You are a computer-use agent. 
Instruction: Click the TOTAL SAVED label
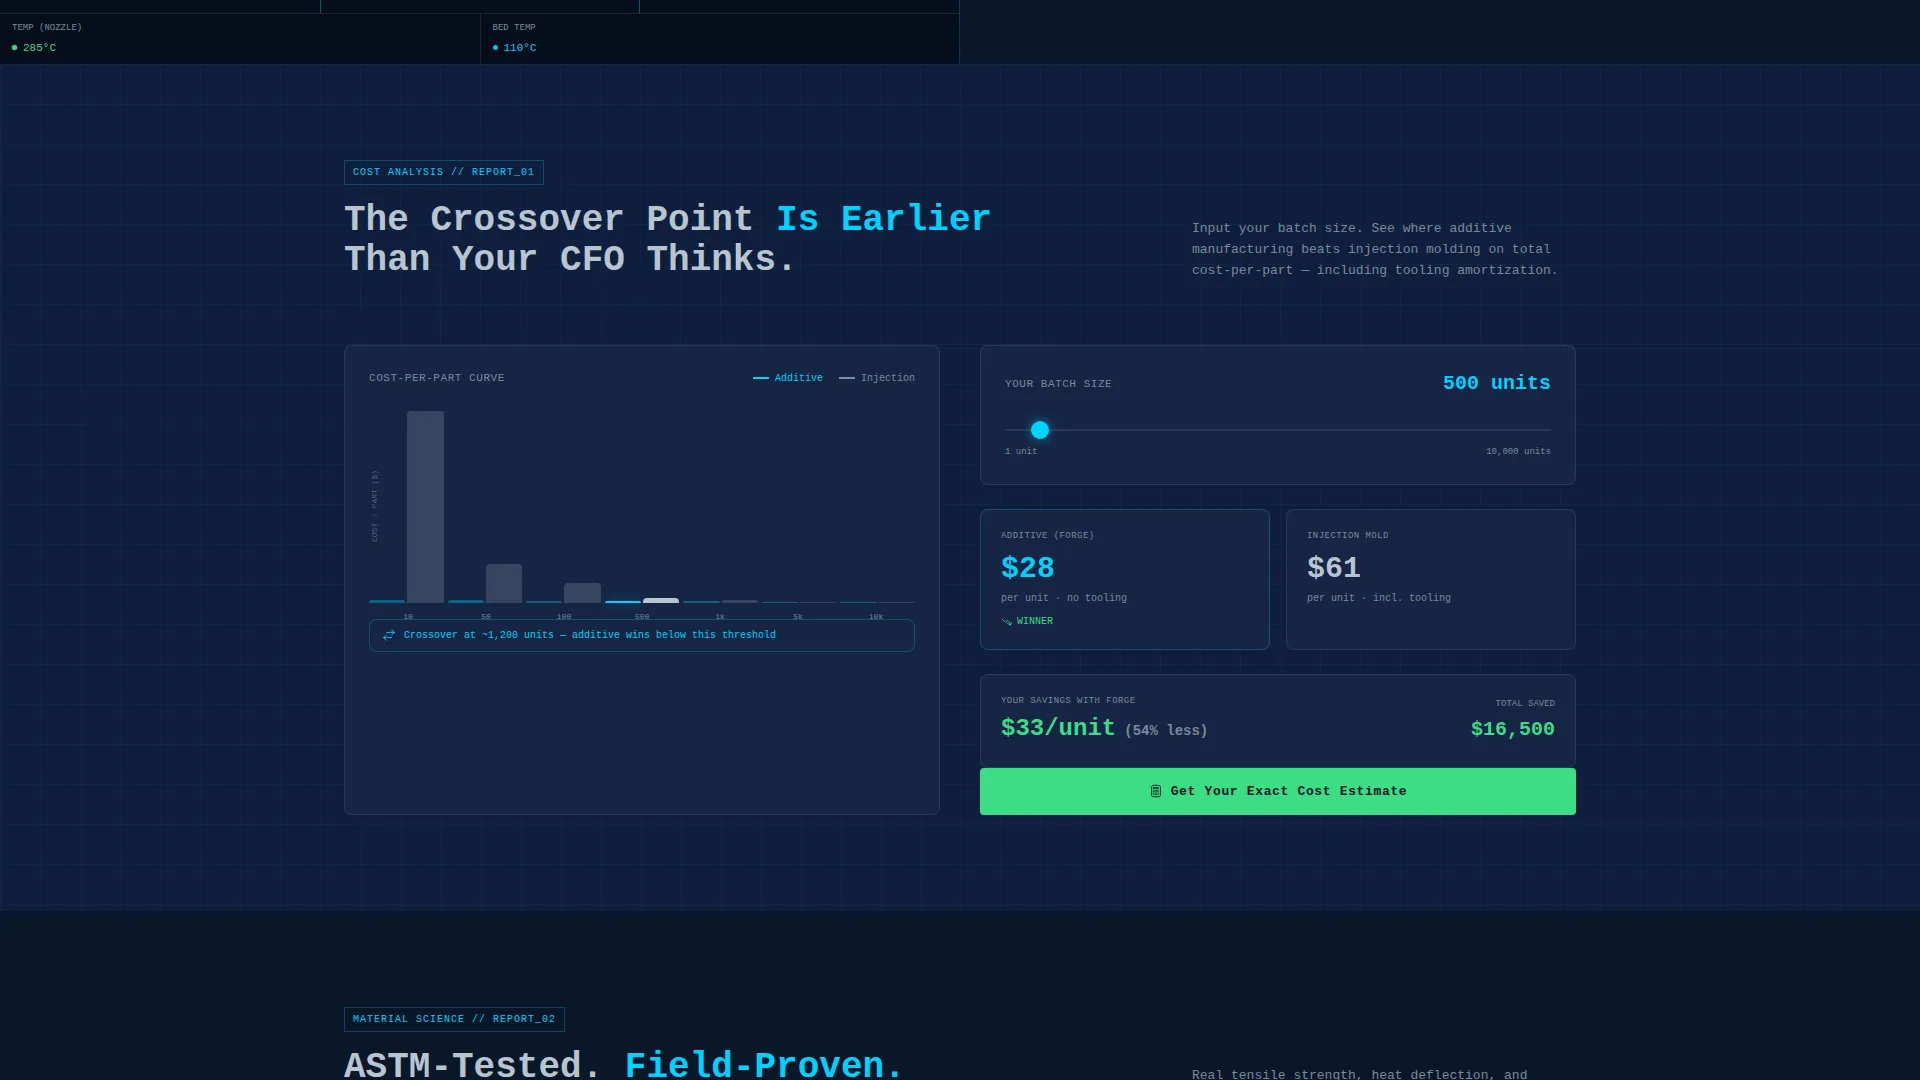1525,703
